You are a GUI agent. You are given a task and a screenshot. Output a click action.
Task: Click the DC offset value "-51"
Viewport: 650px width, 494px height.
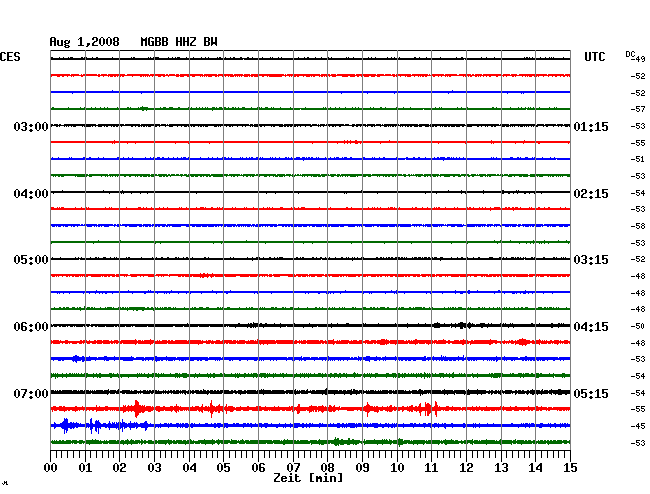638,159
